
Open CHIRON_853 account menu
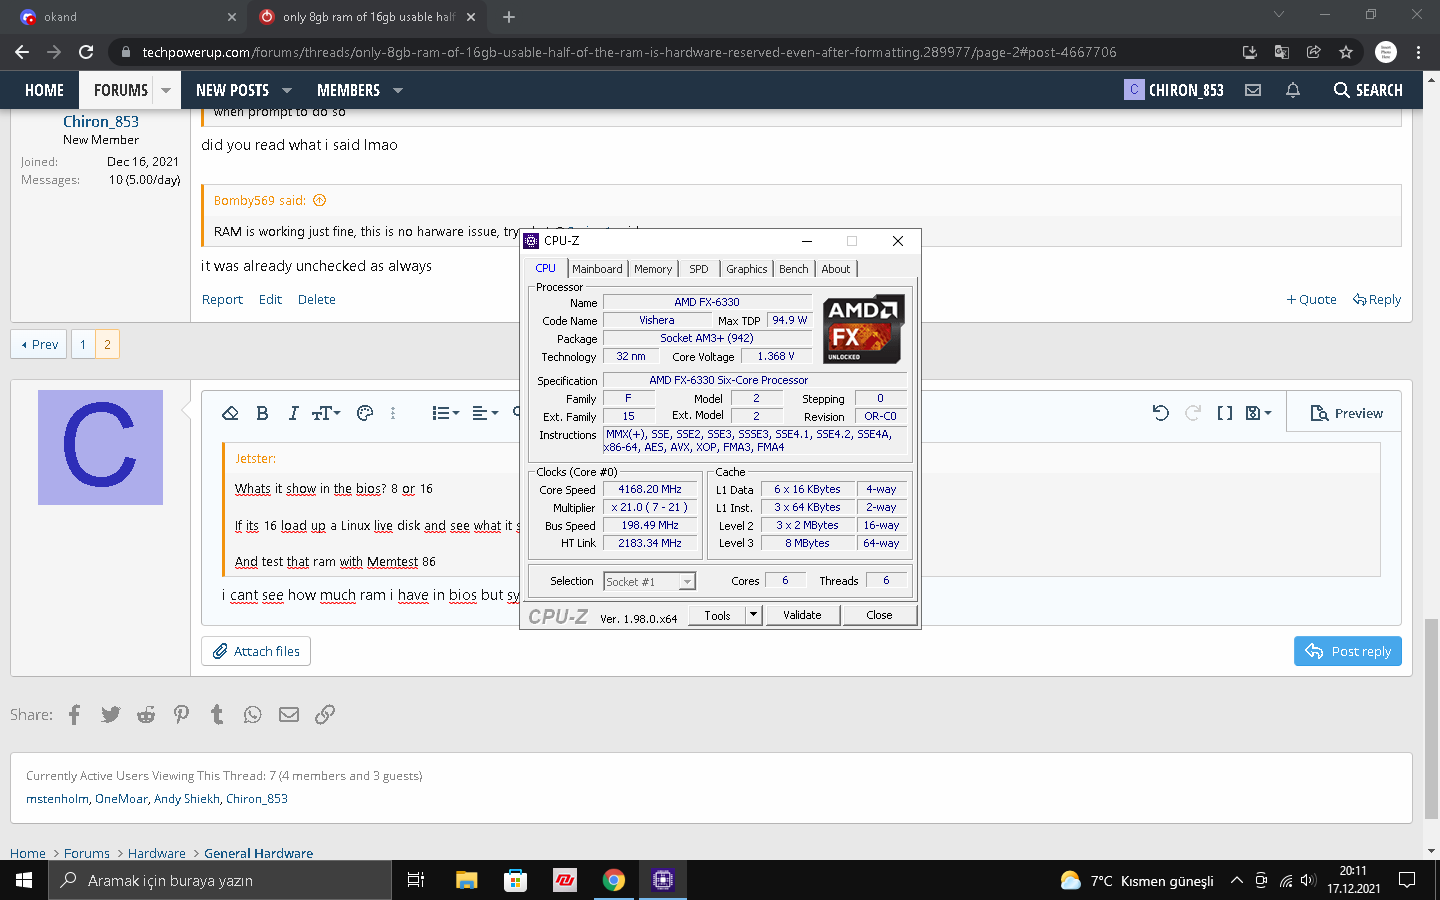pos(1174,90)
